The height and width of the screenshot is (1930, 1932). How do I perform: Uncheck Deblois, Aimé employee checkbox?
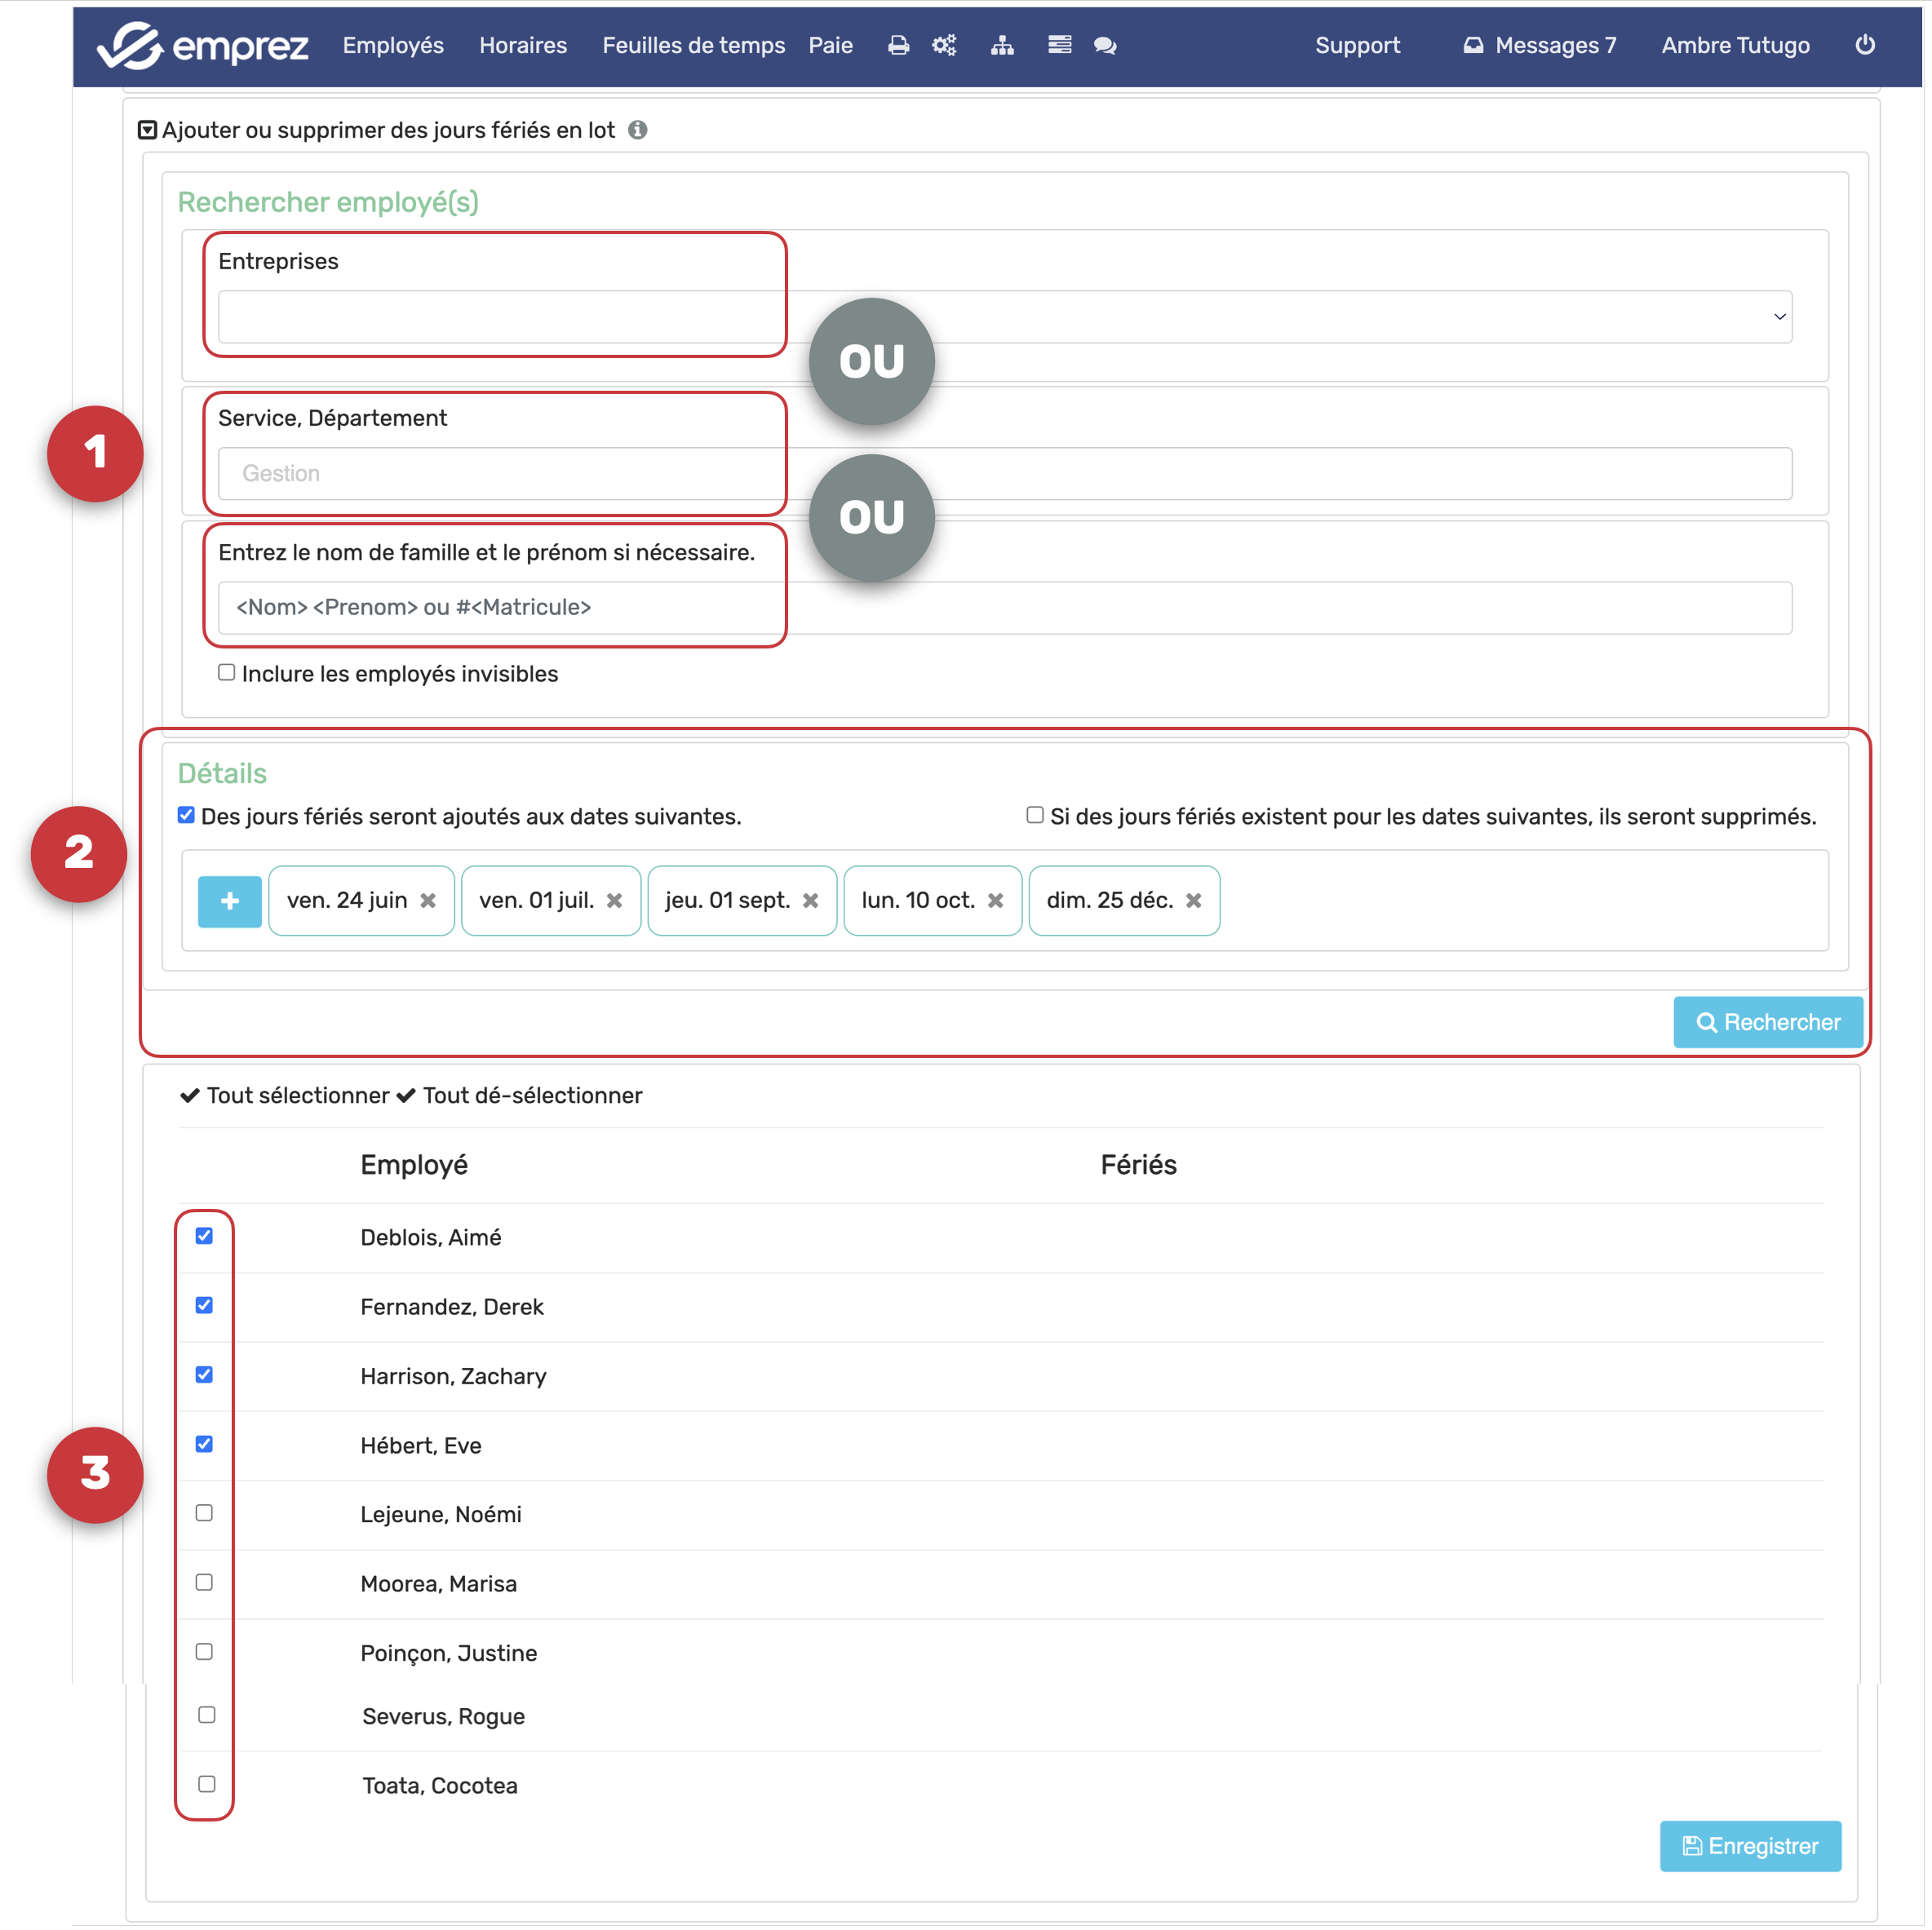[x=204, y=1236]
